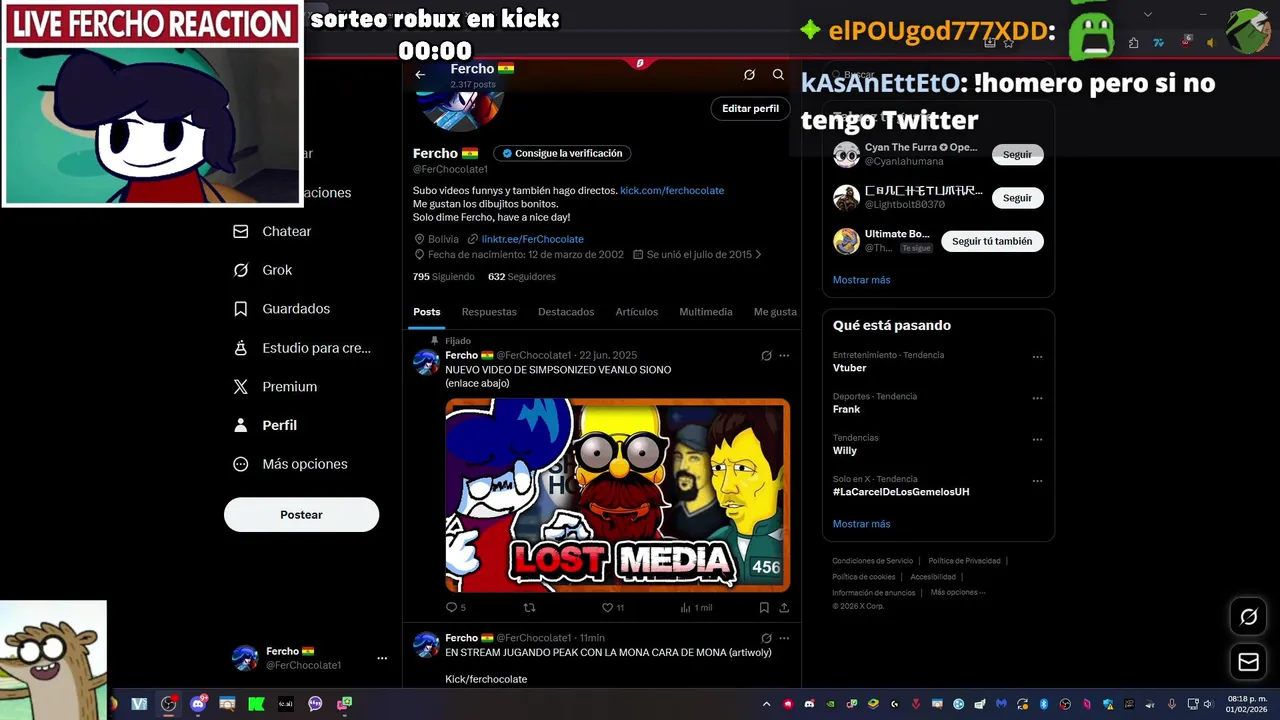Switch to the Posts tab
Image resolution: width=1280 pixels, height=720 pixels.
[x=427, y=312]
